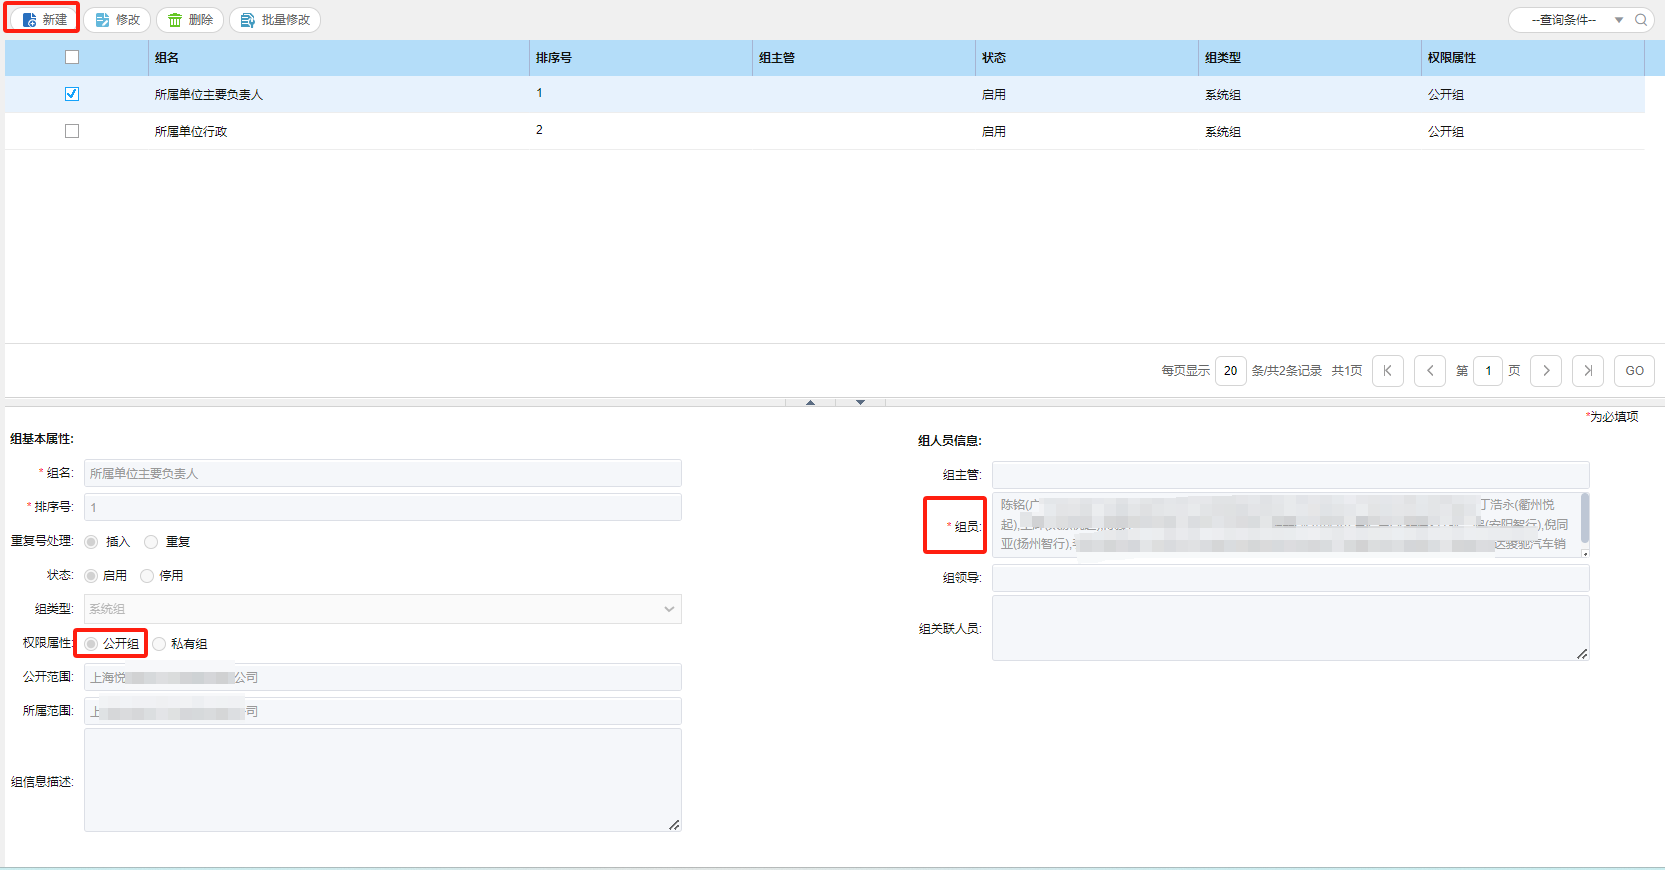Go to next page arrow
Image resolution: width=1665 pixels, height=870 pixels.
click(x=1546, y=371)
